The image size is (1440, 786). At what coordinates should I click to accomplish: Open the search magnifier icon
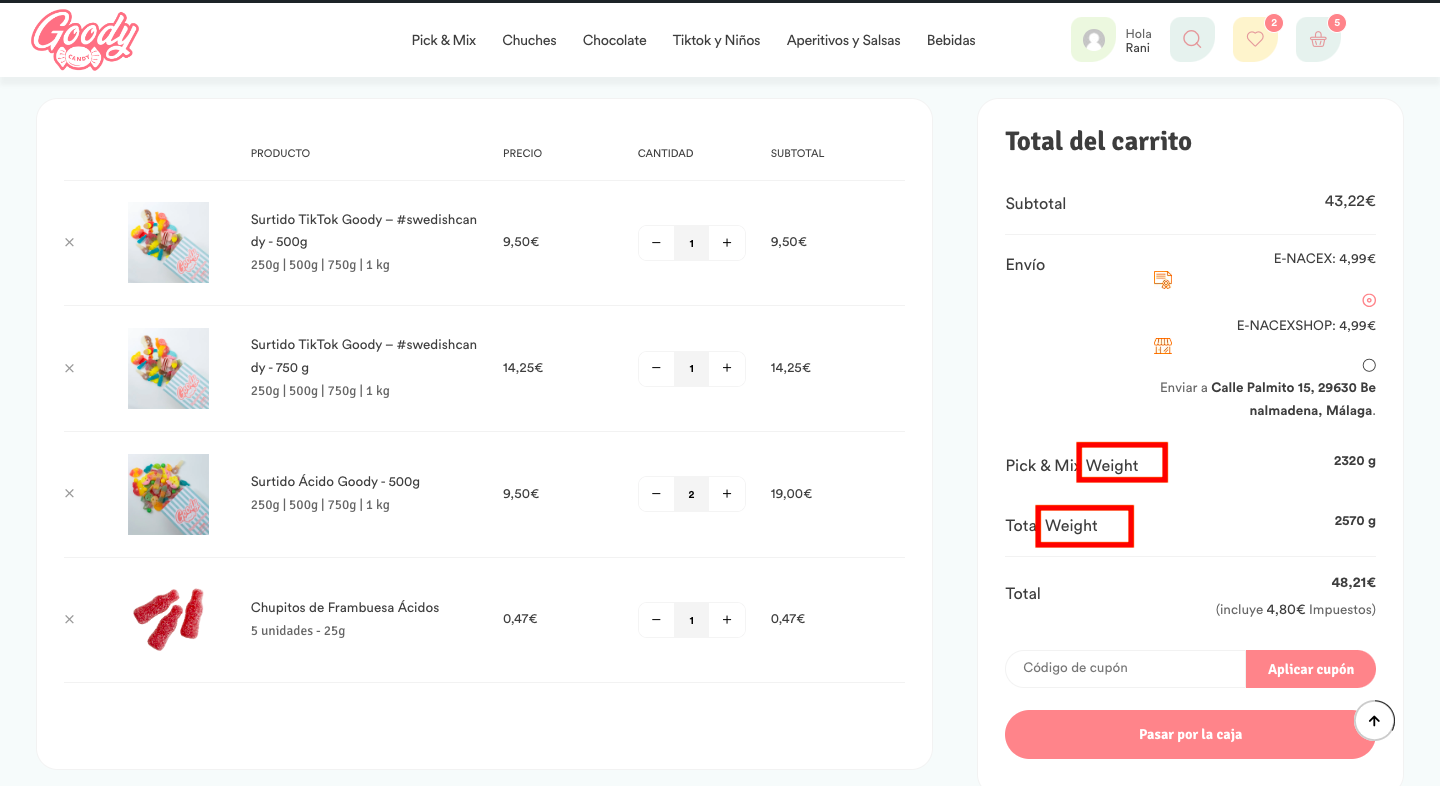click(x=1192, y=40)
